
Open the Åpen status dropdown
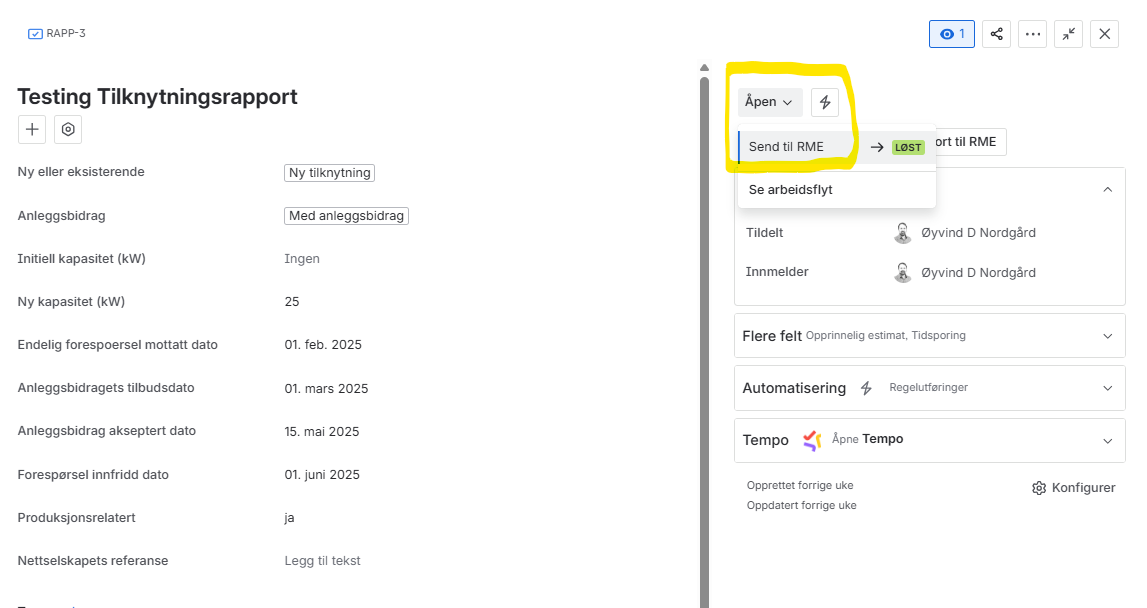pyautogui.click(x=769, y=102)
